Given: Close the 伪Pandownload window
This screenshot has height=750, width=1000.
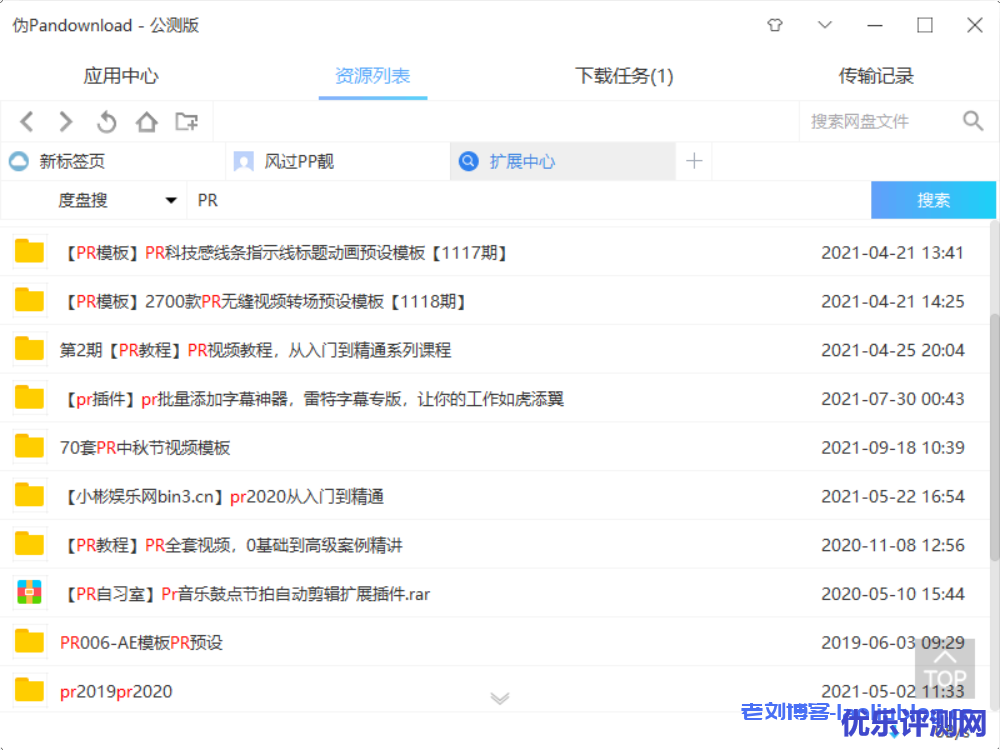Looking at the screenshot, I should tap(974, 26).
